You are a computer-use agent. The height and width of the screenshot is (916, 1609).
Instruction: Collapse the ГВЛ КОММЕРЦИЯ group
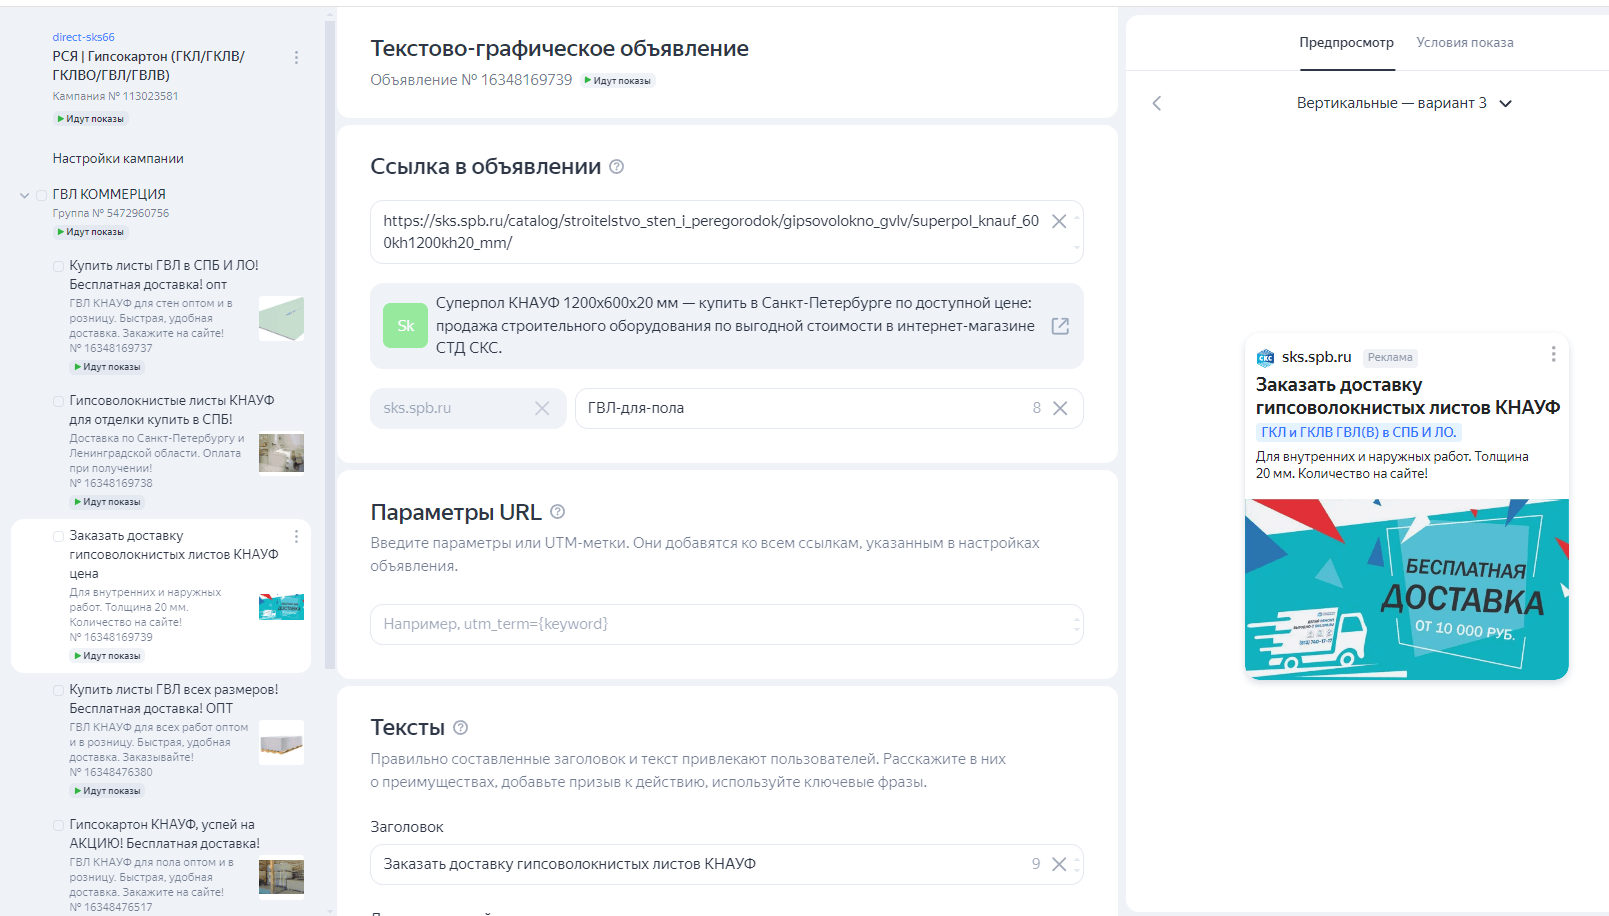pyautogui.click(x=25, y=195)
